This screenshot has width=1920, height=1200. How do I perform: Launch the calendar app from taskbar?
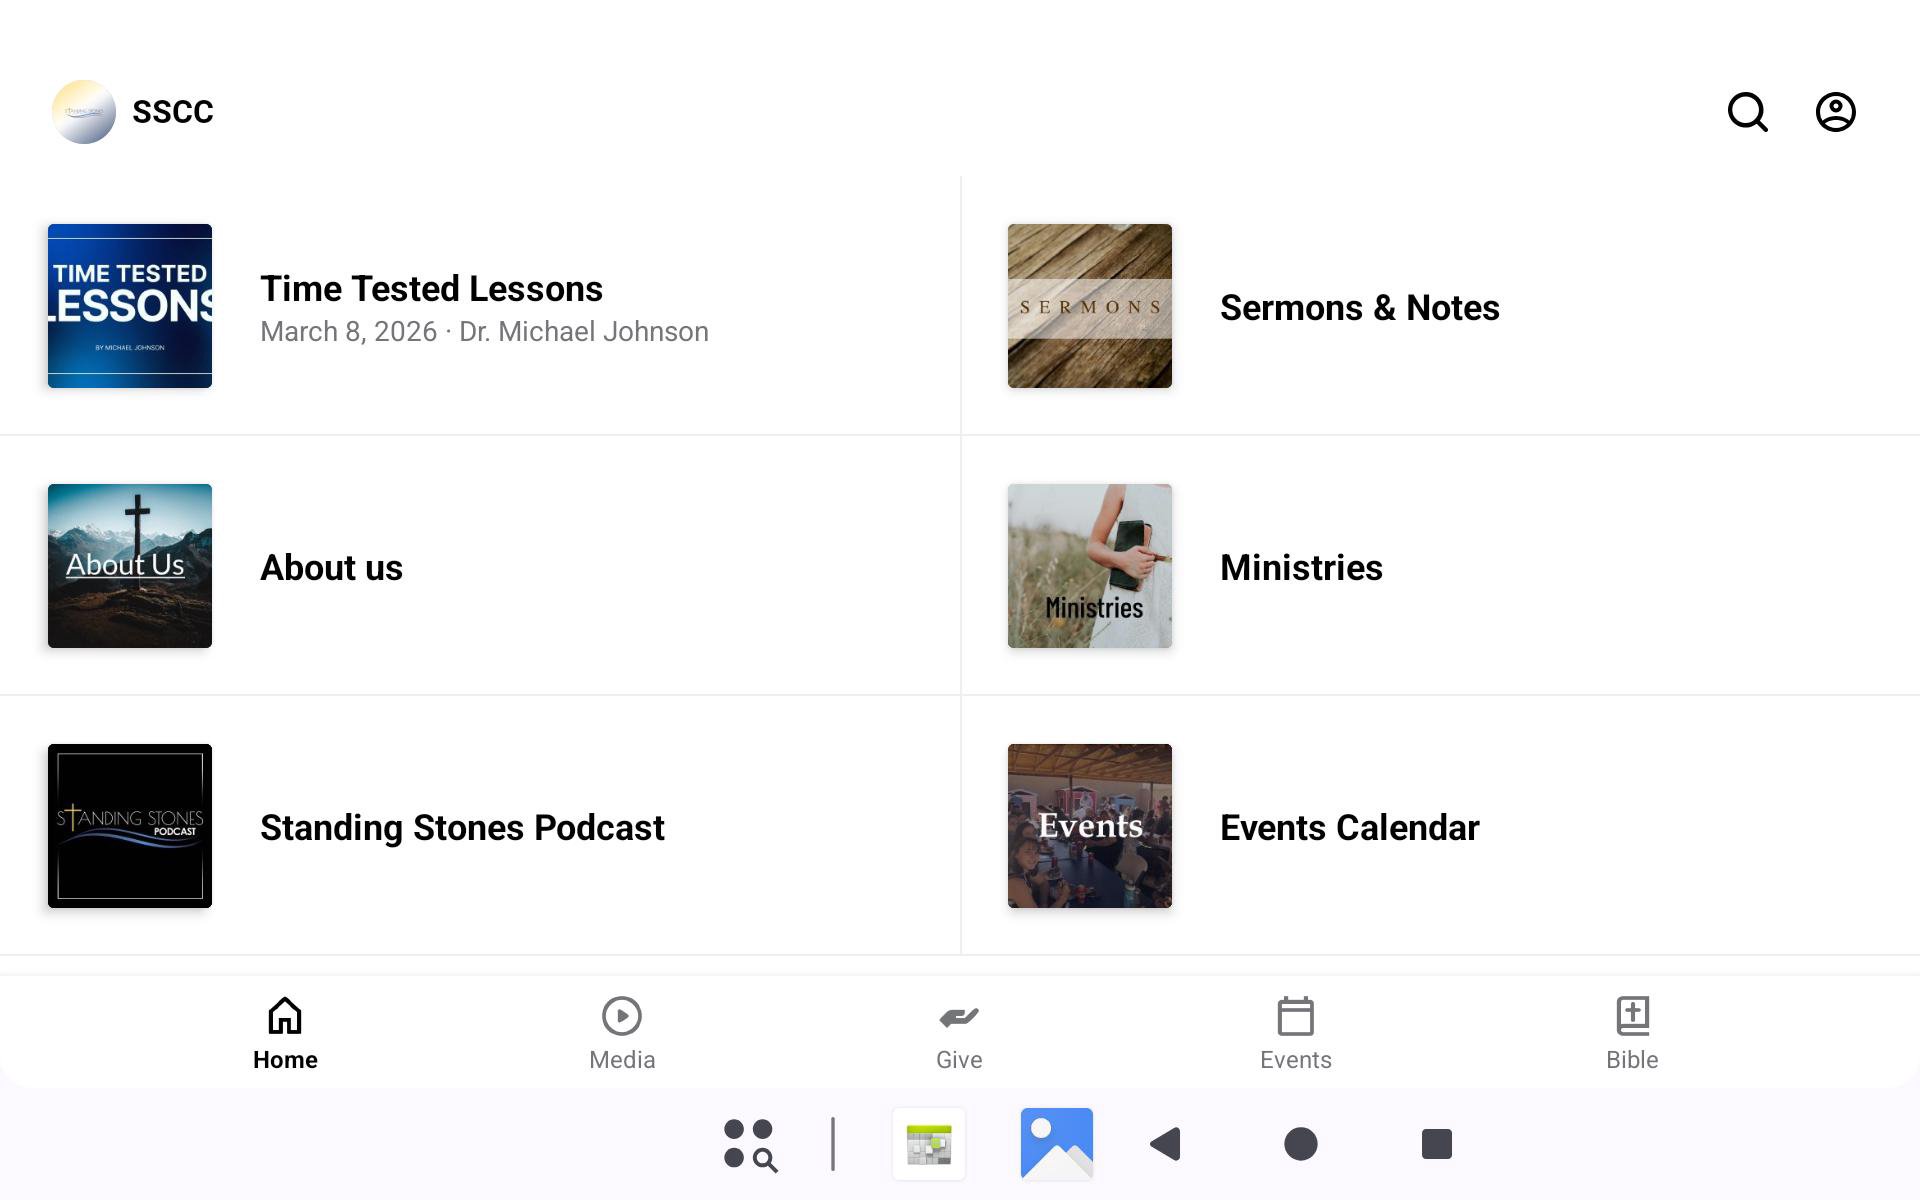[x=929, y=1143]
